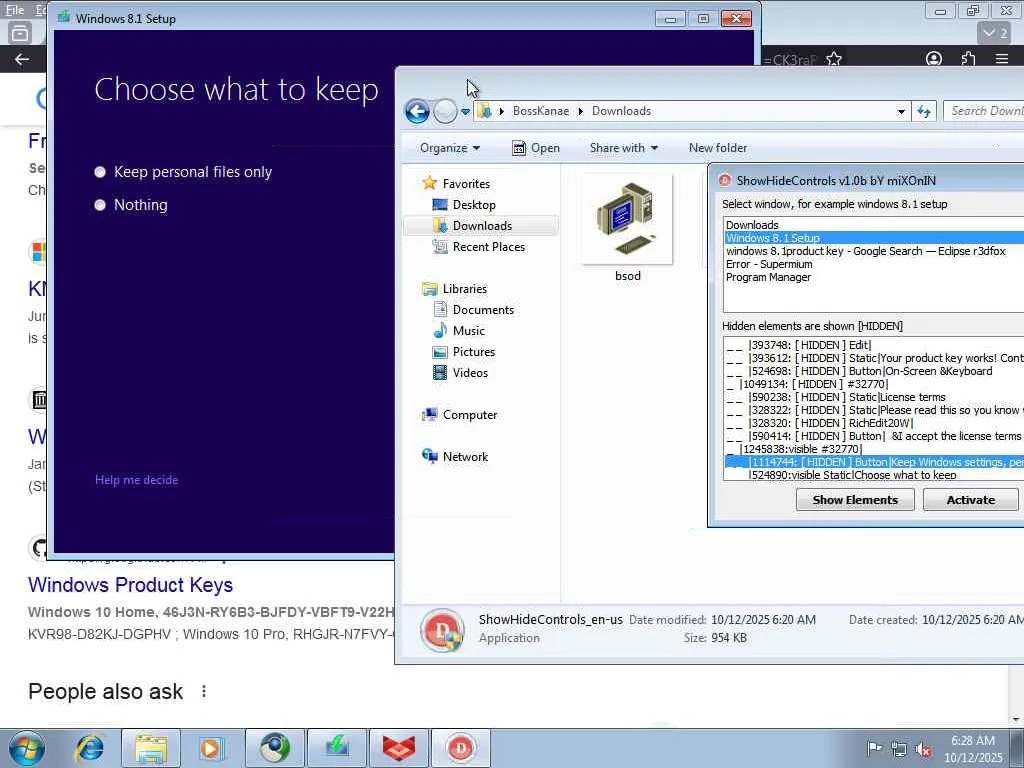Click ShowHideControls_en-us icon in details pane
Viewport: 1024px width, 768px height.
pyautogui.click(x=443, y=631)
